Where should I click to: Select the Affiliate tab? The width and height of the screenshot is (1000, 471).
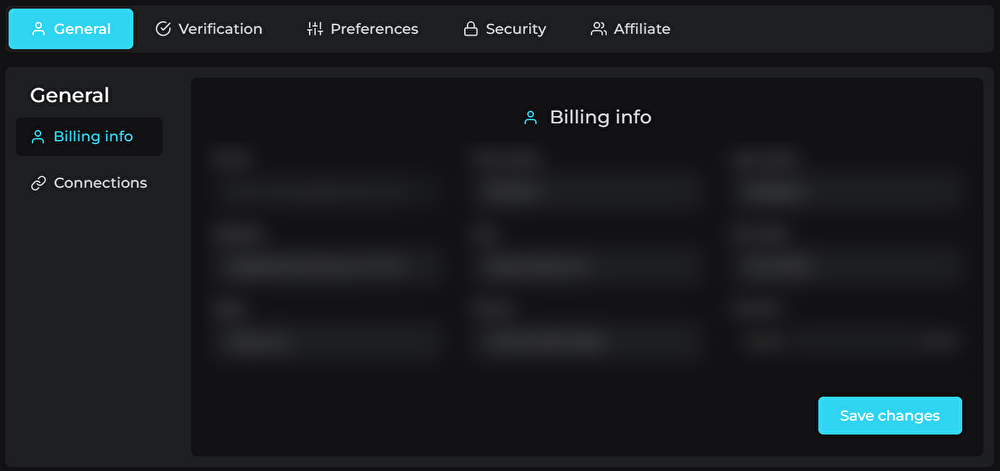click(x=641, y=29)
